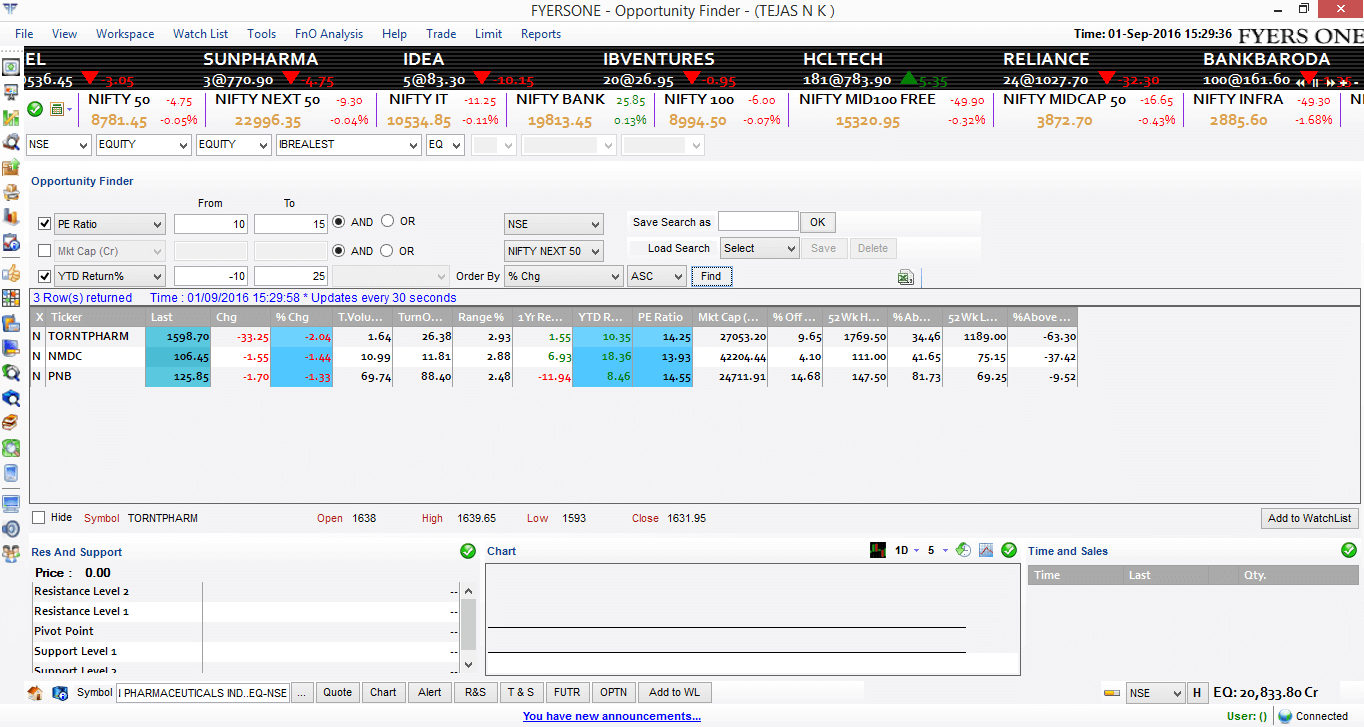Click the Quote button in bottom bar

click(x=338, y=692)
